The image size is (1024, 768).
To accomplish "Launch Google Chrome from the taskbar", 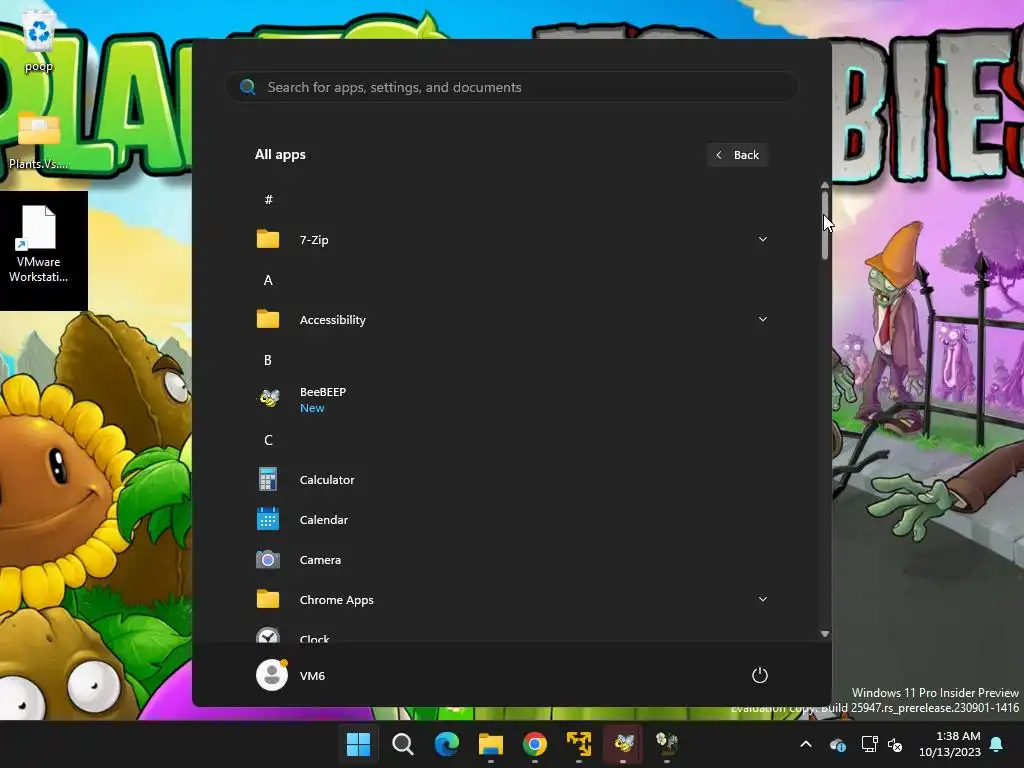I will [535, 744].
